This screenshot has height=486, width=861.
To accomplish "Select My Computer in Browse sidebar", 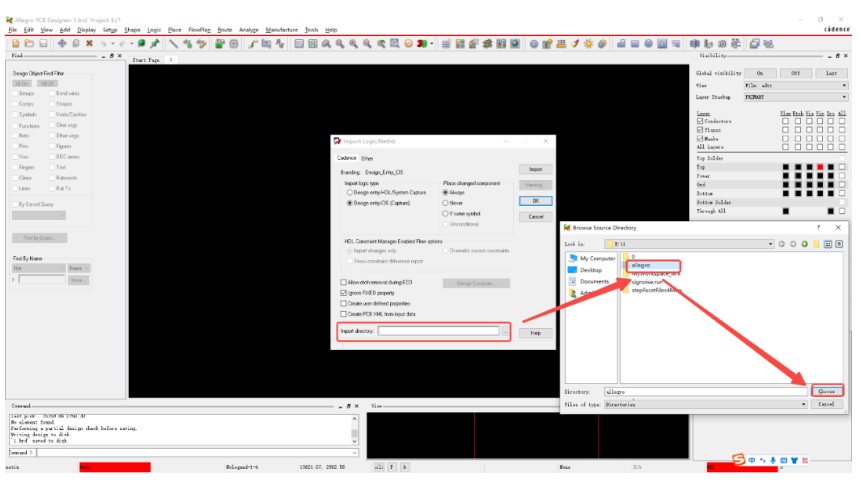I will click(x=592, y=258).
